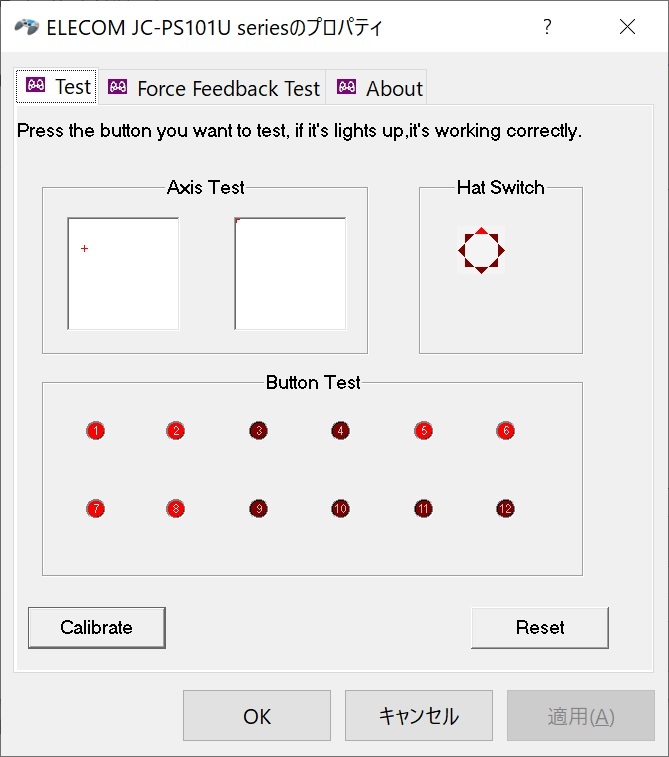
Task: Click button indicator number 9
Action: click(x=259, y=508)
